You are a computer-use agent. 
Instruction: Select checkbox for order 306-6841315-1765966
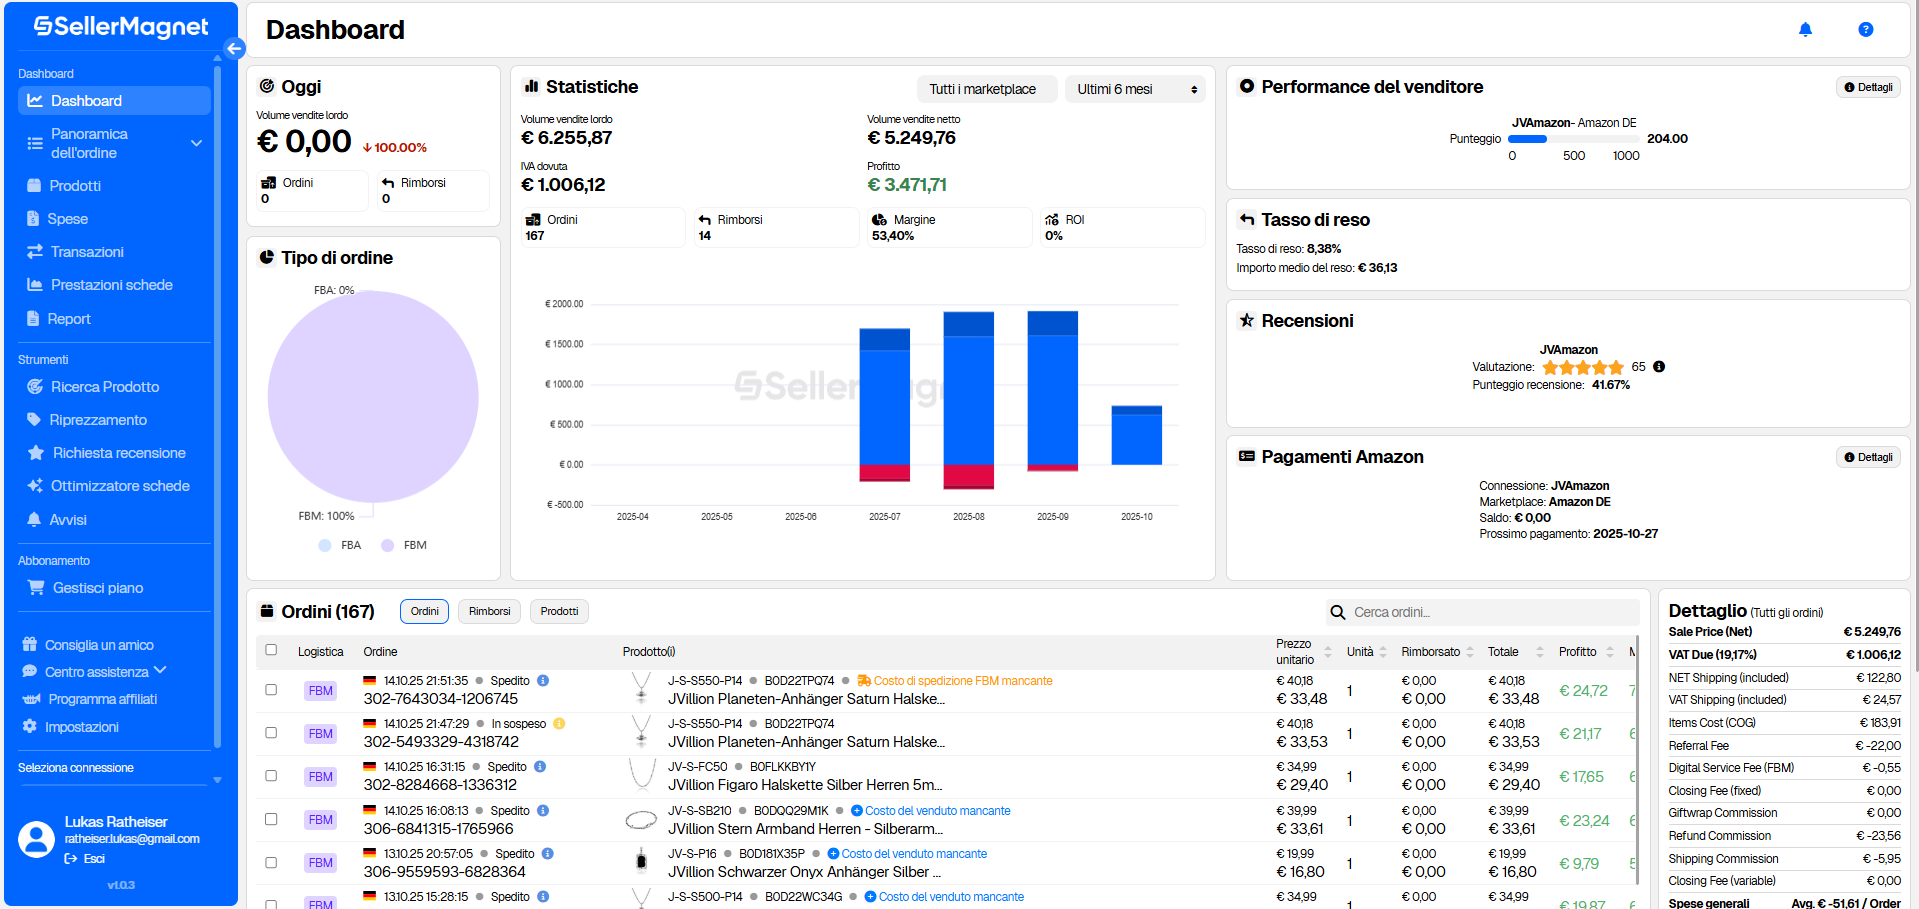pyautogui.click(x=271, y=819)
